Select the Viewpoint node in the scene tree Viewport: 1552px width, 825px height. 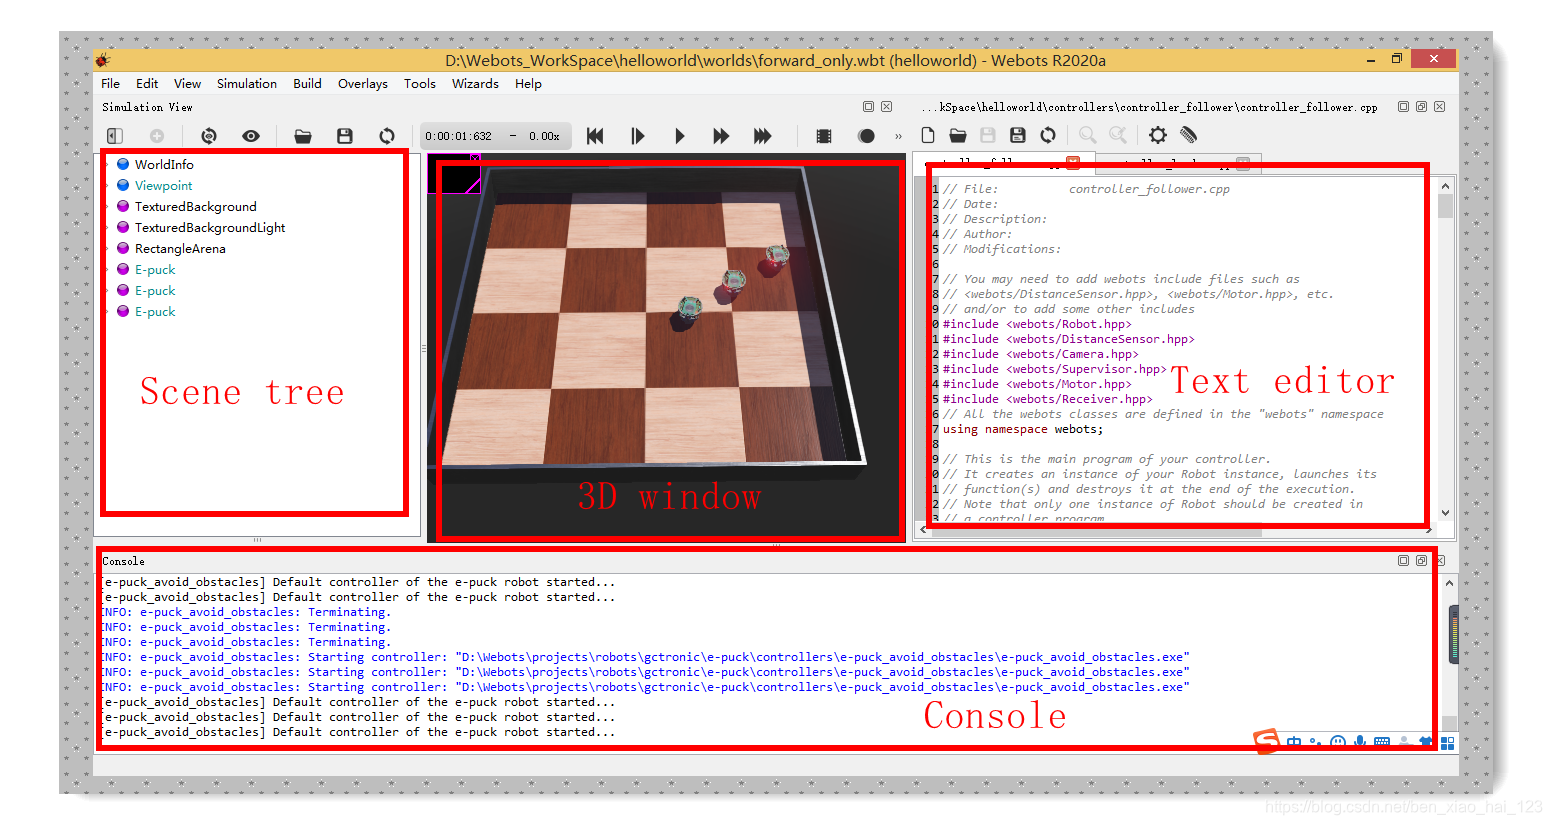[163, 185]
